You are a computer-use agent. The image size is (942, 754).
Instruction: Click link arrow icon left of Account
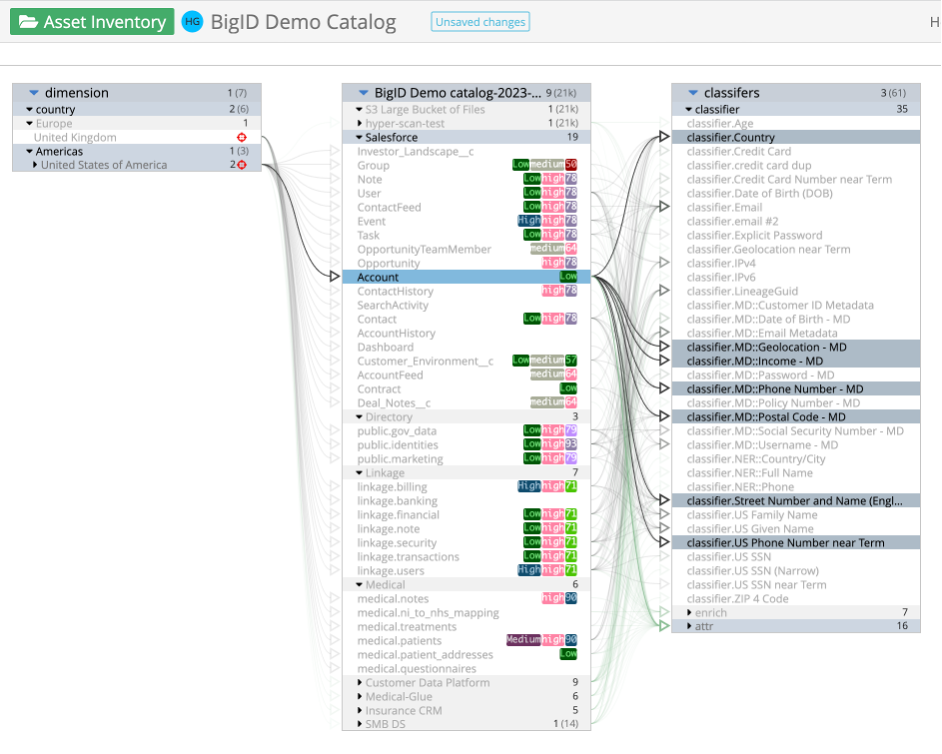pos(335,276)
